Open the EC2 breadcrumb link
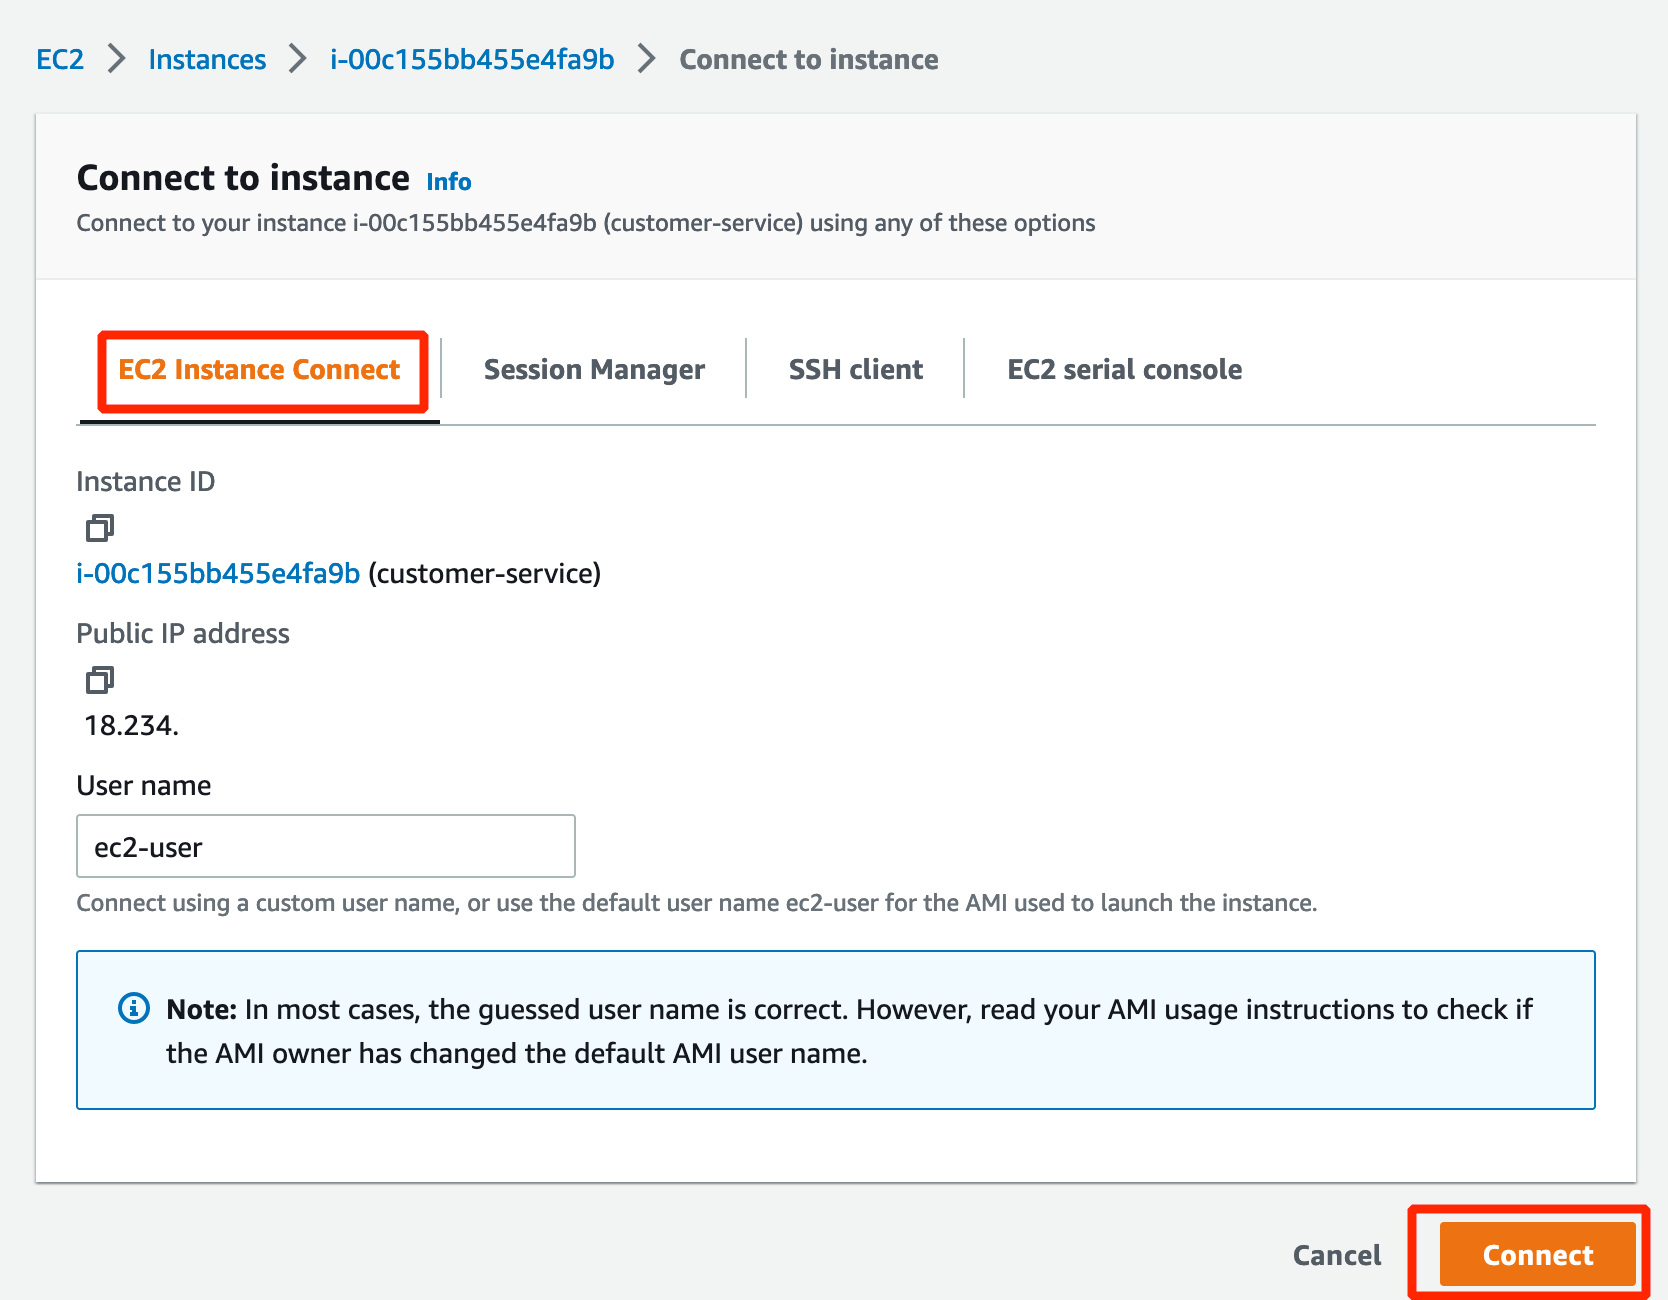Image resolution: width=1668 pixels, height=1300 pixels. coord(60,60)
